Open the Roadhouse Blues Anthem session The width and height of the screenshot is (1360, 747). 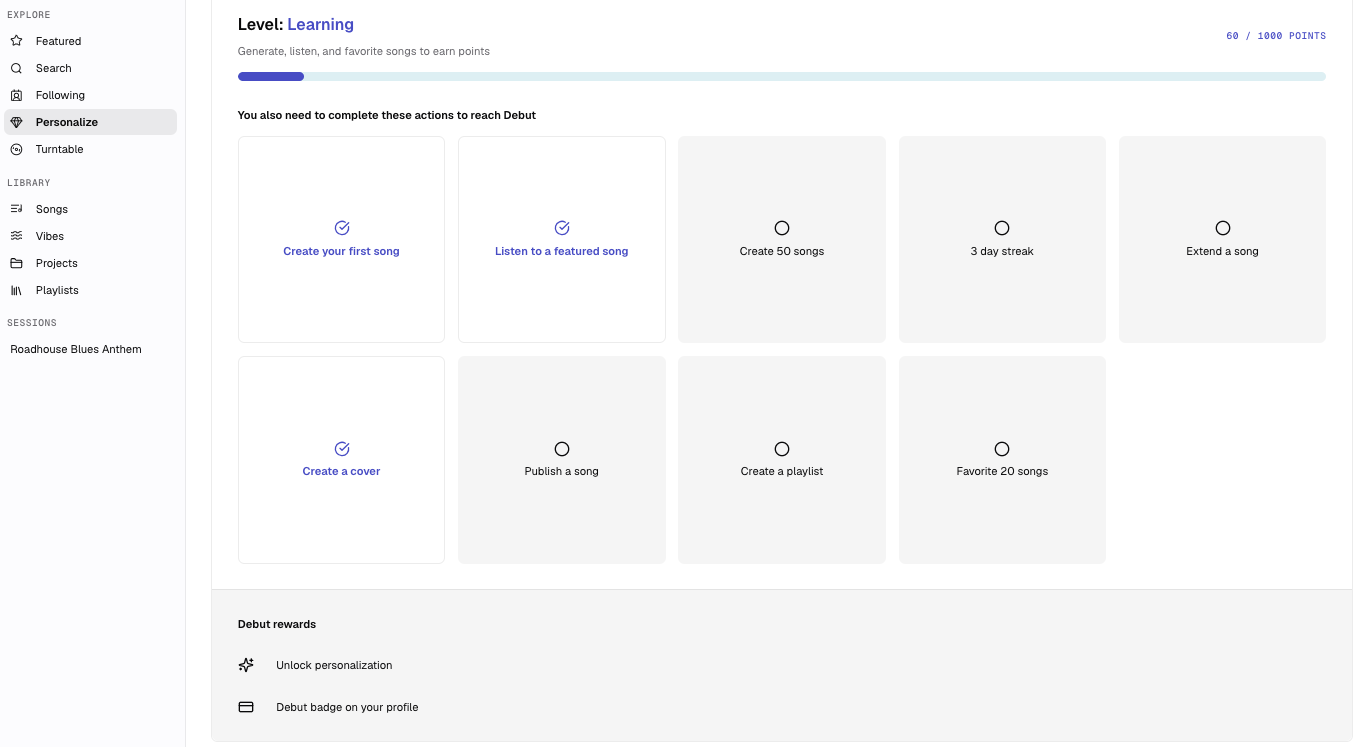(76, 349)
